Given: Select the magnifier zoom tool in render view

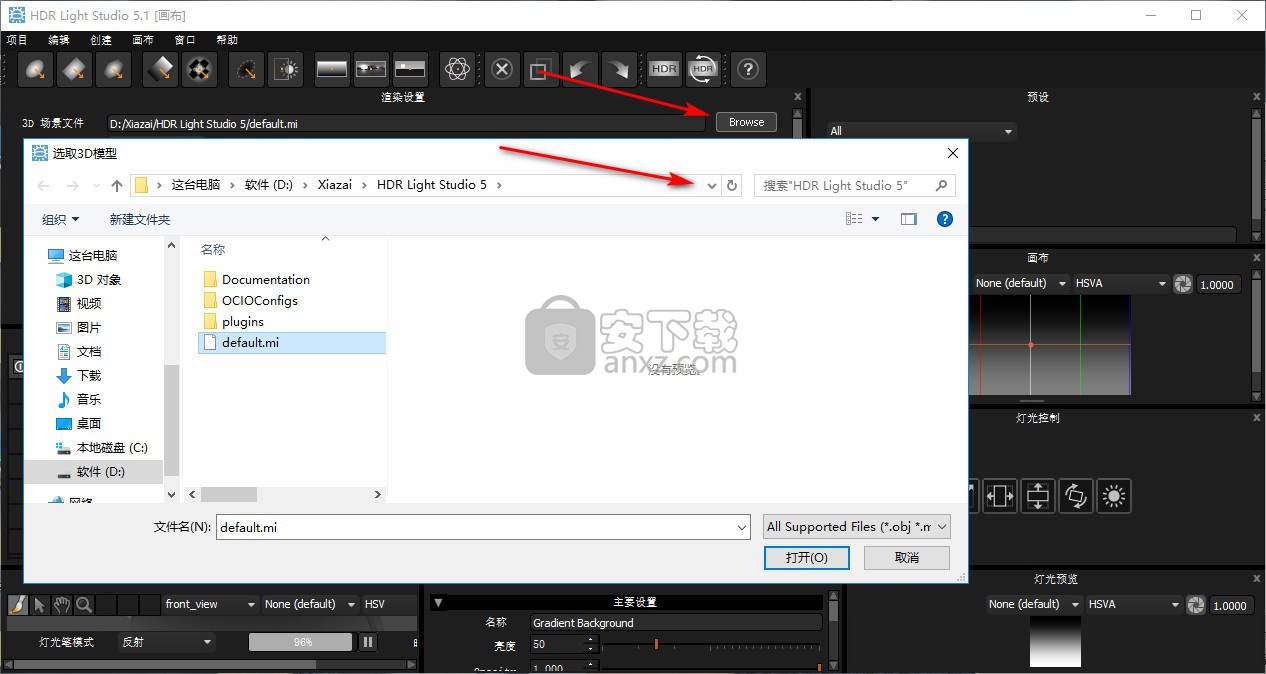Looking at the screenshot, I should [84, 604].
